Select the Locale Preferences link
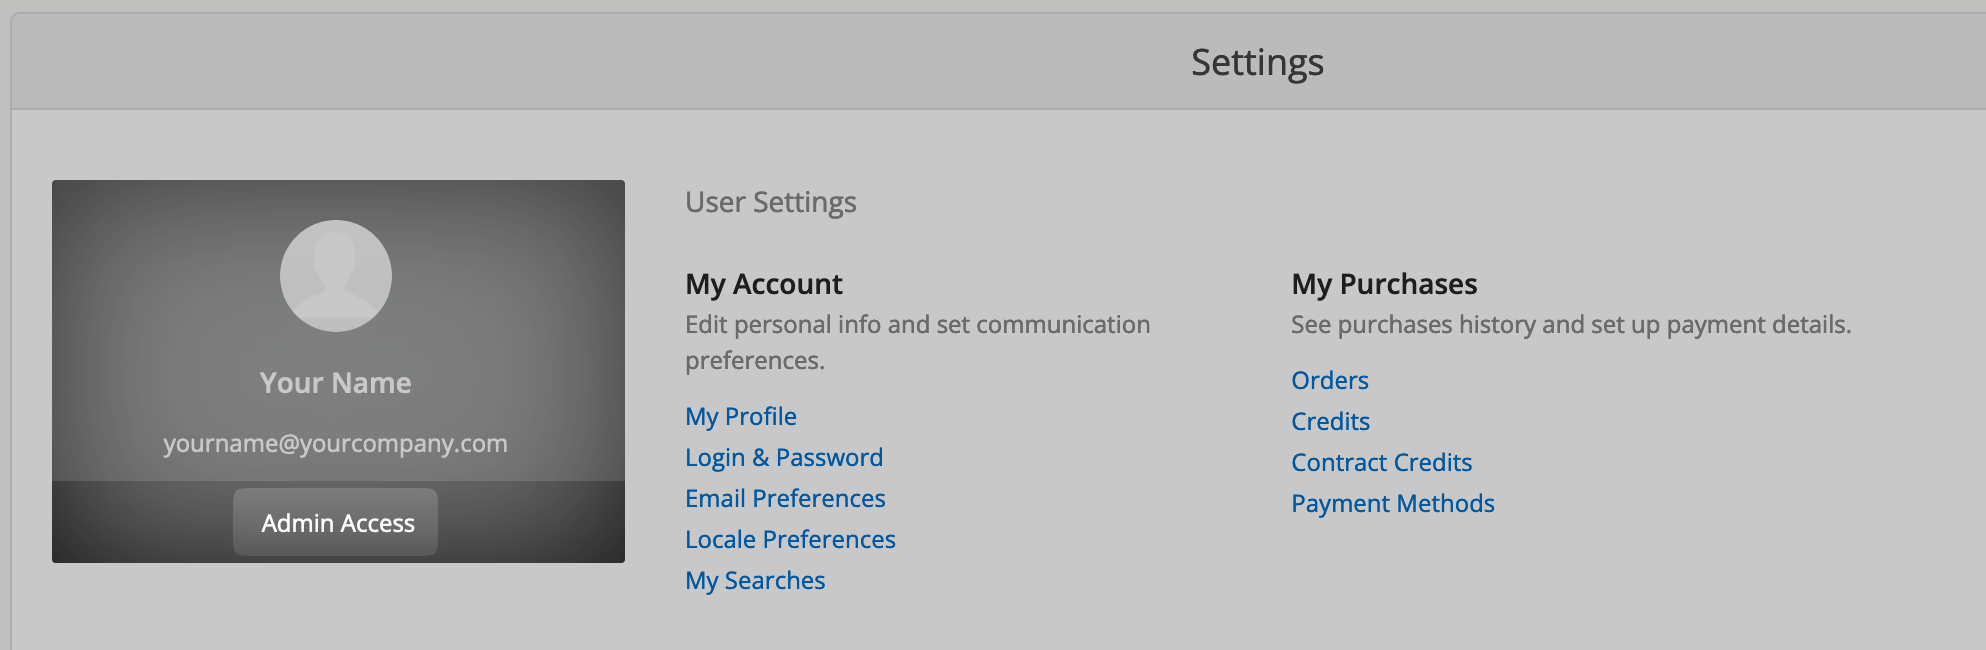The height and width of the screenshot is (650, 1986). 790,539
